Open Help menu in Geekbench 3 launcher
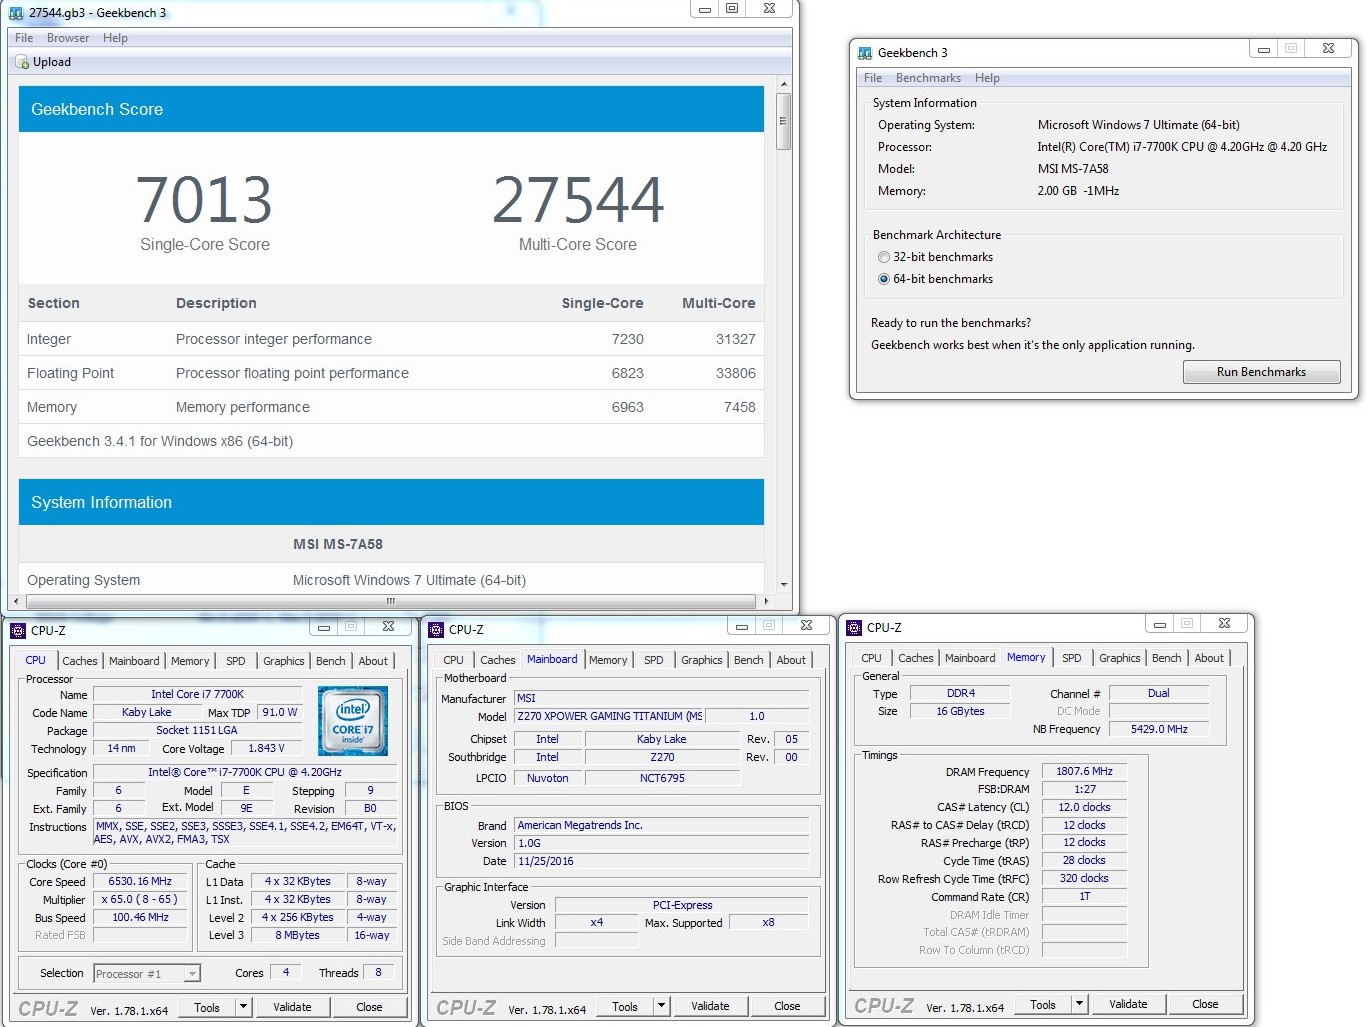The height and width of the screenshot is (1027, 1368). (x=987, y=78)
